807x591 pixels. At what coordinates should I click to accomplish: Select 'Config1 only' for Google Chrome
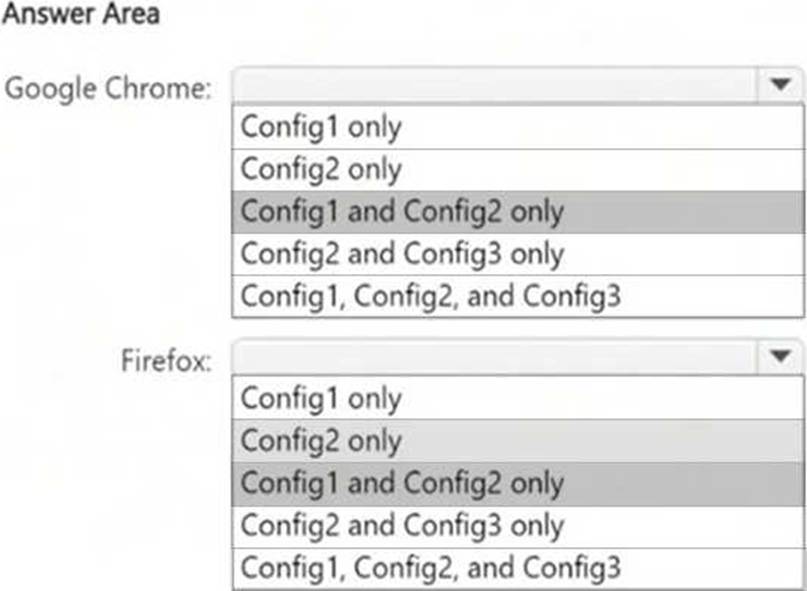pos(320,127)
